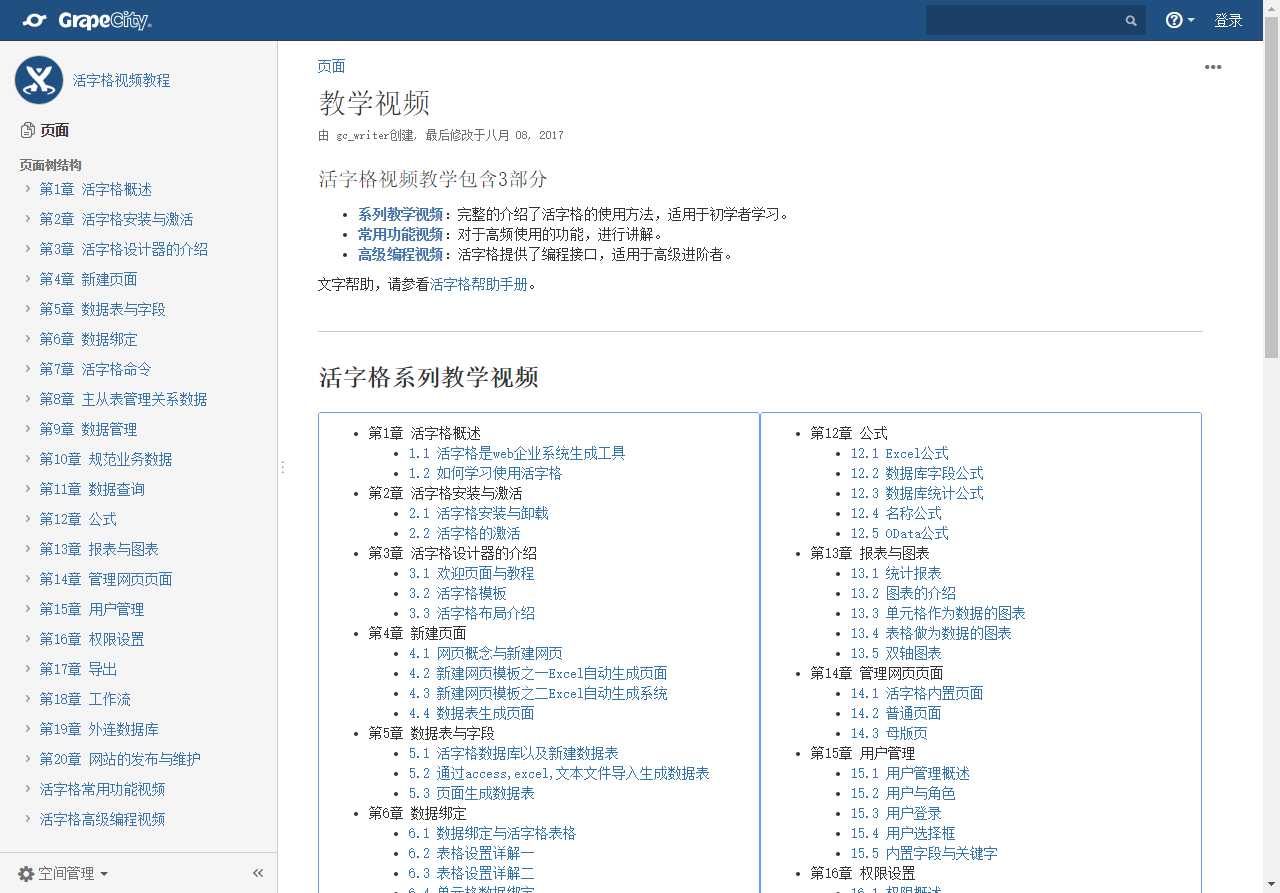The height and width of the screenshot is (893, 1280).
Task: Open 活字格高级编程视频 in sidebar
Action: tap(102, 819)
